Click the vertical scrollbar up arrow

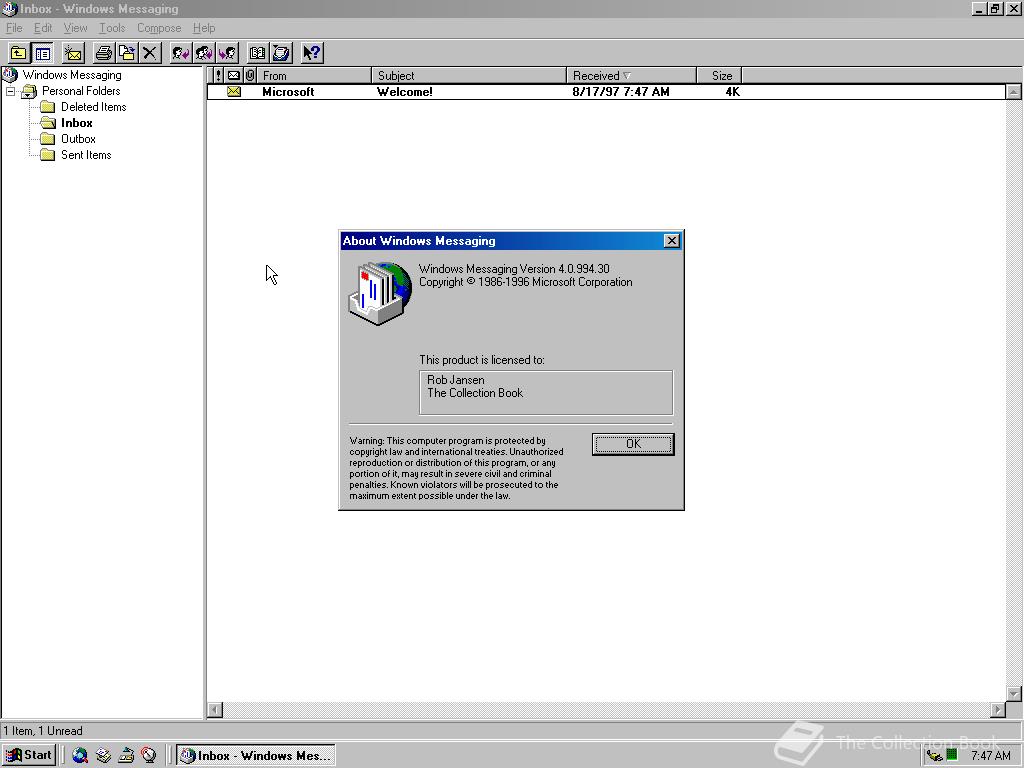pyautogui.click(x=1014, y=92)
